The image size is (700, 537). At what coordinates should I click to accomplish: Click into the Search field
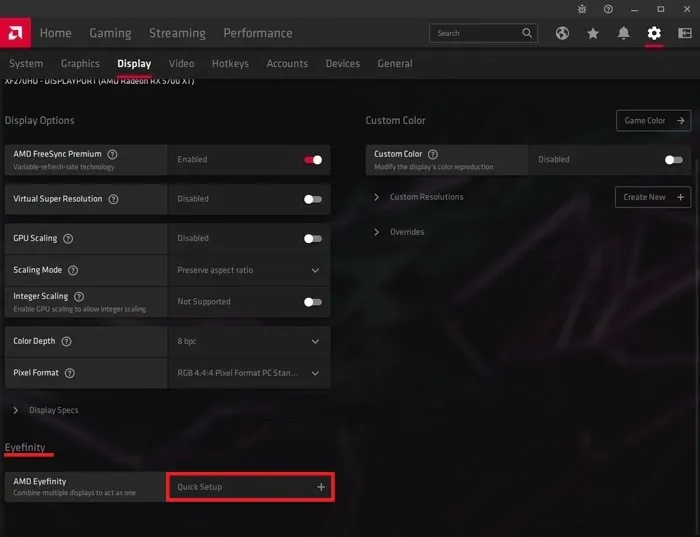point(475,33)
